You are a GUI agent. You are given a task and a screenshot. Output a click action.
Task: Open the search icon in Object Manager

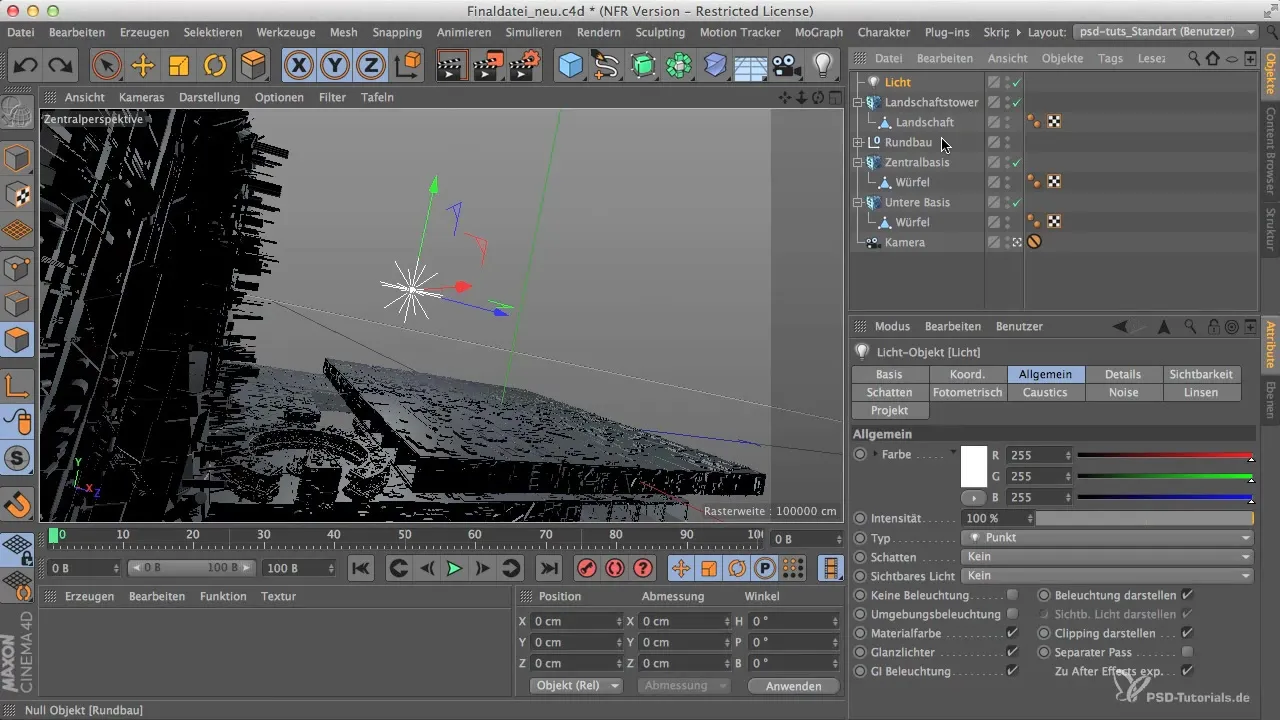tap(1194, 58)
